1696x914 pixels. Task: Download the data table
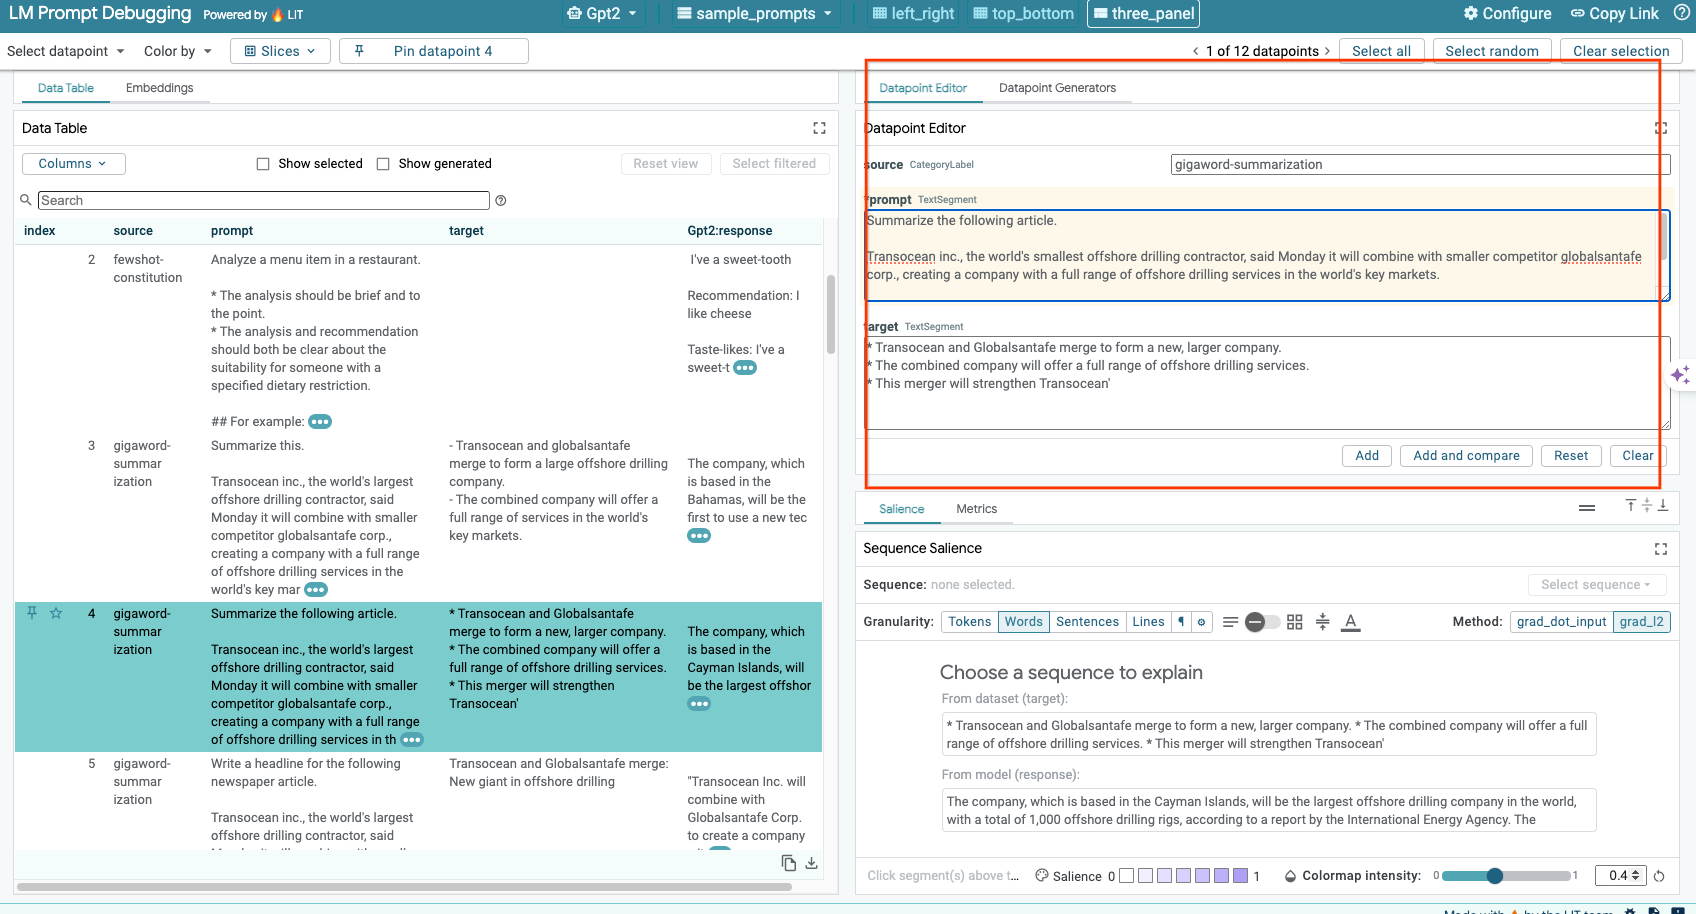click(812, 863)
